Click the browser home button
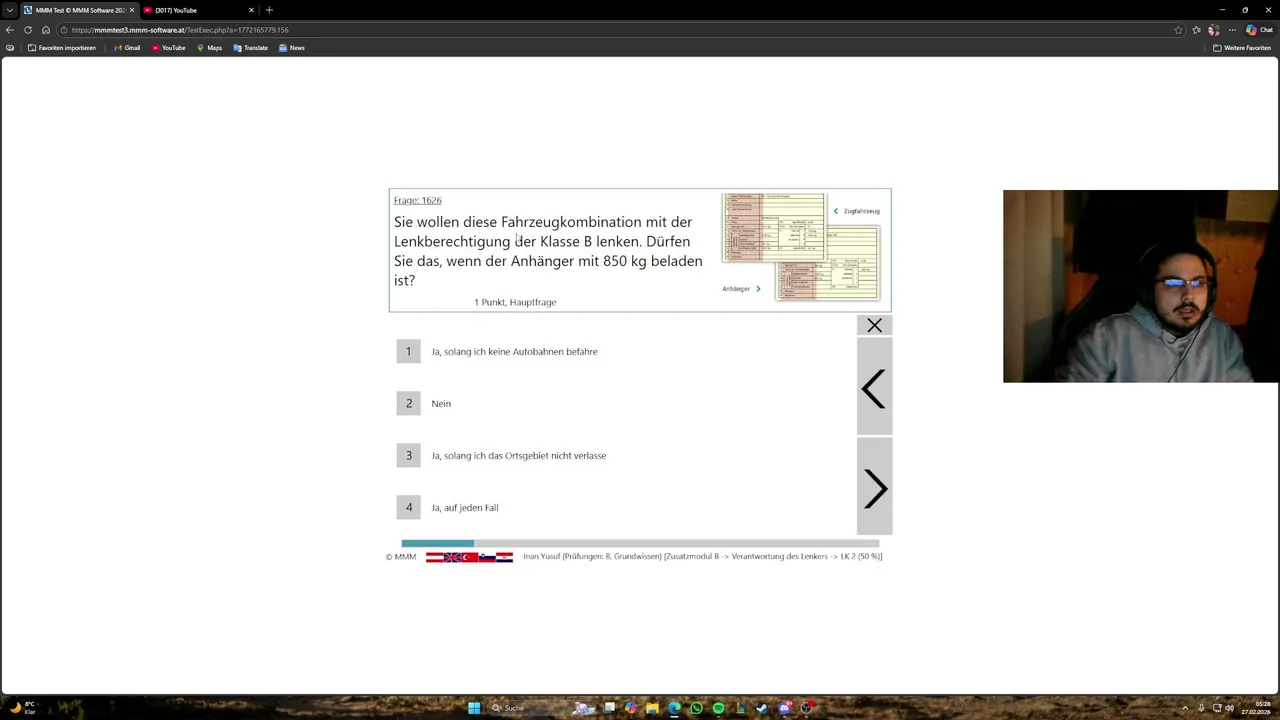 [46, 30]
